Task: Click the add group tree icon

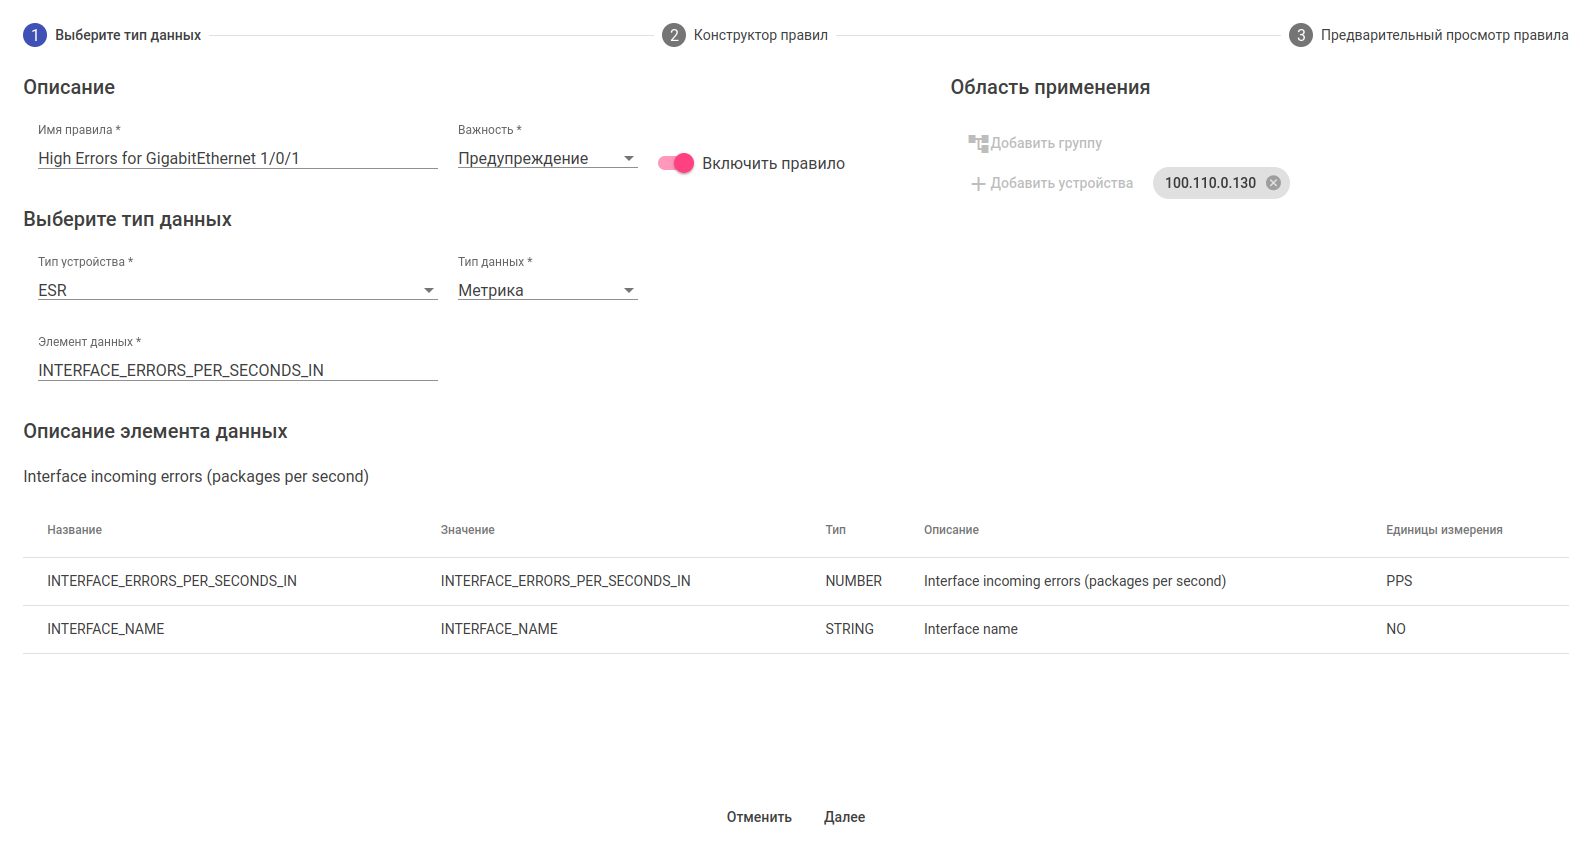Action: coord(978,143)
